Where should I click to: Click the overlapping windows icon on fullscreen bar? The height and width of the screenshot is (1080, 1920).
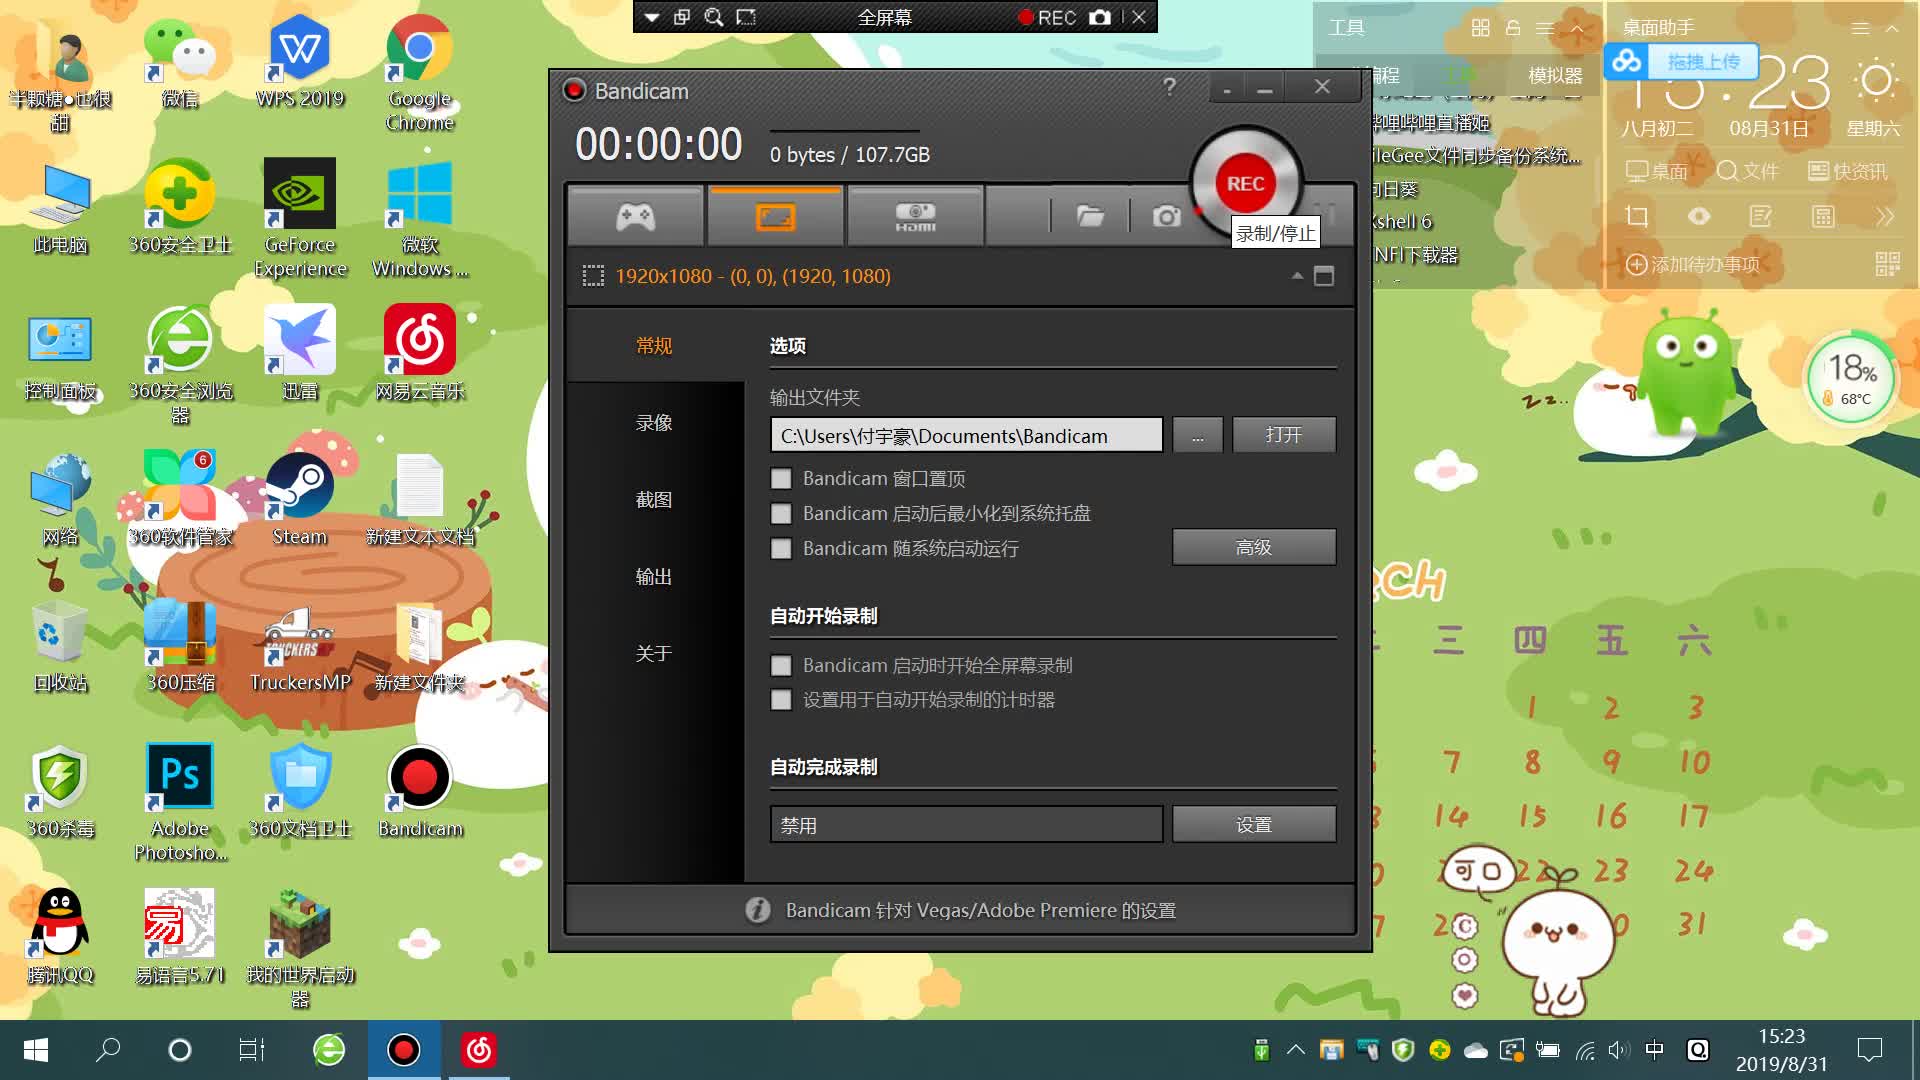pos(682,17)
